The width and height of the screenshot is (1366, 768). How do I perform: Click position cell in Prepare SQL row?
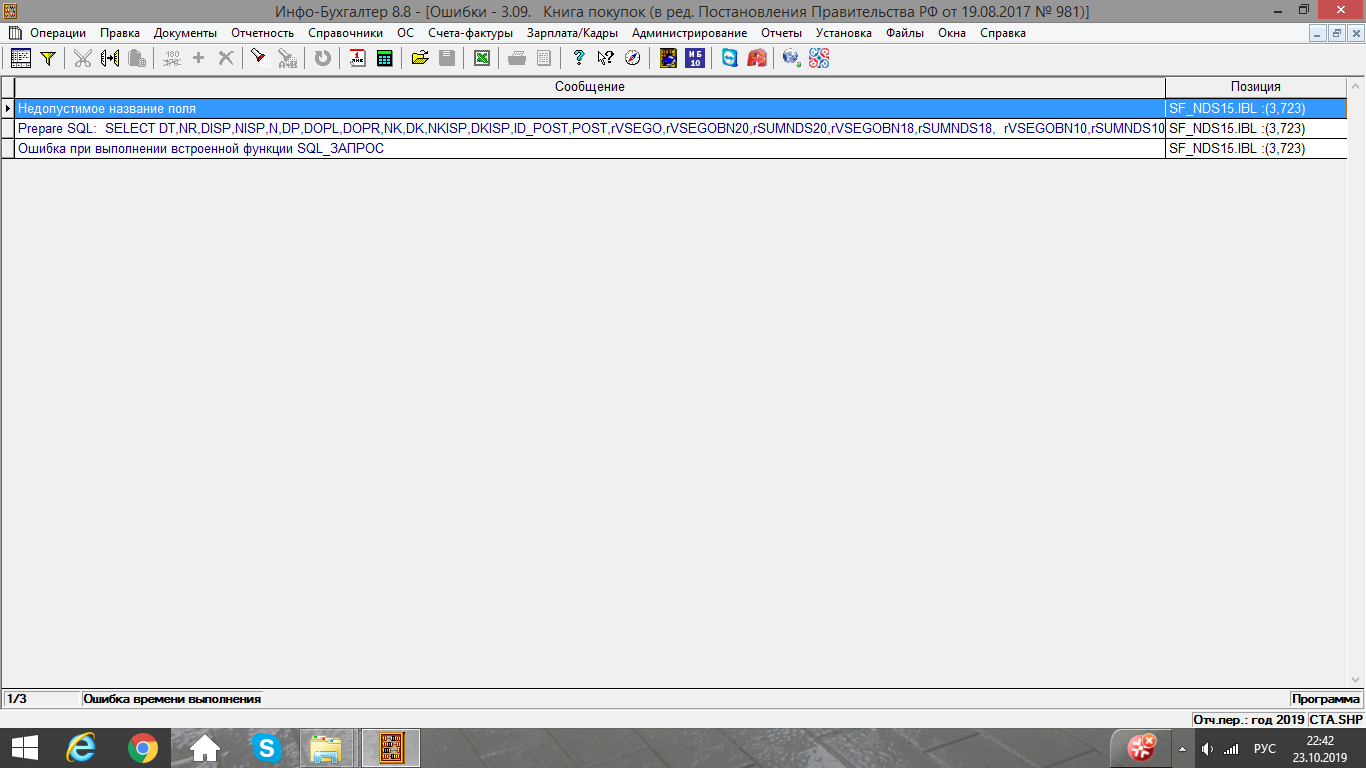pyautogui.click(x=1256, y=128)
